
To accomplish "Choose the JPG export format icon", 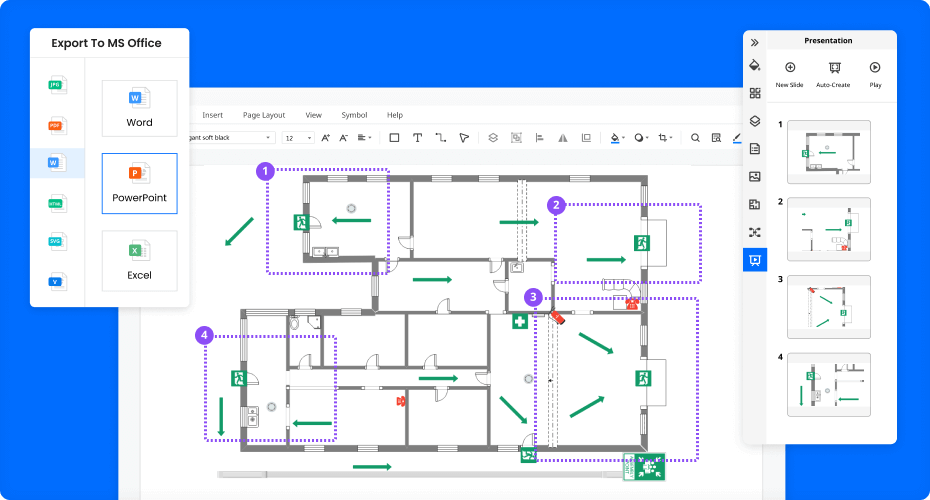I will [x=56, y=86].
